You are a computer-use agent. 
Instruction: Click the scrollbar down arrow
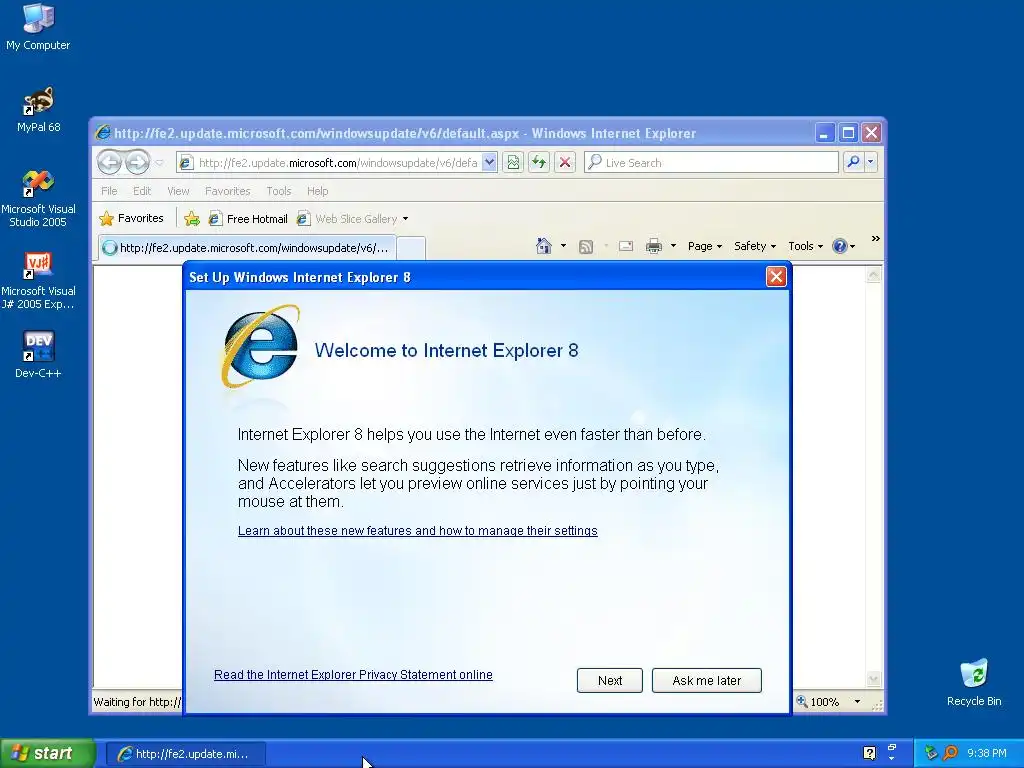click(x=873, y=680)
